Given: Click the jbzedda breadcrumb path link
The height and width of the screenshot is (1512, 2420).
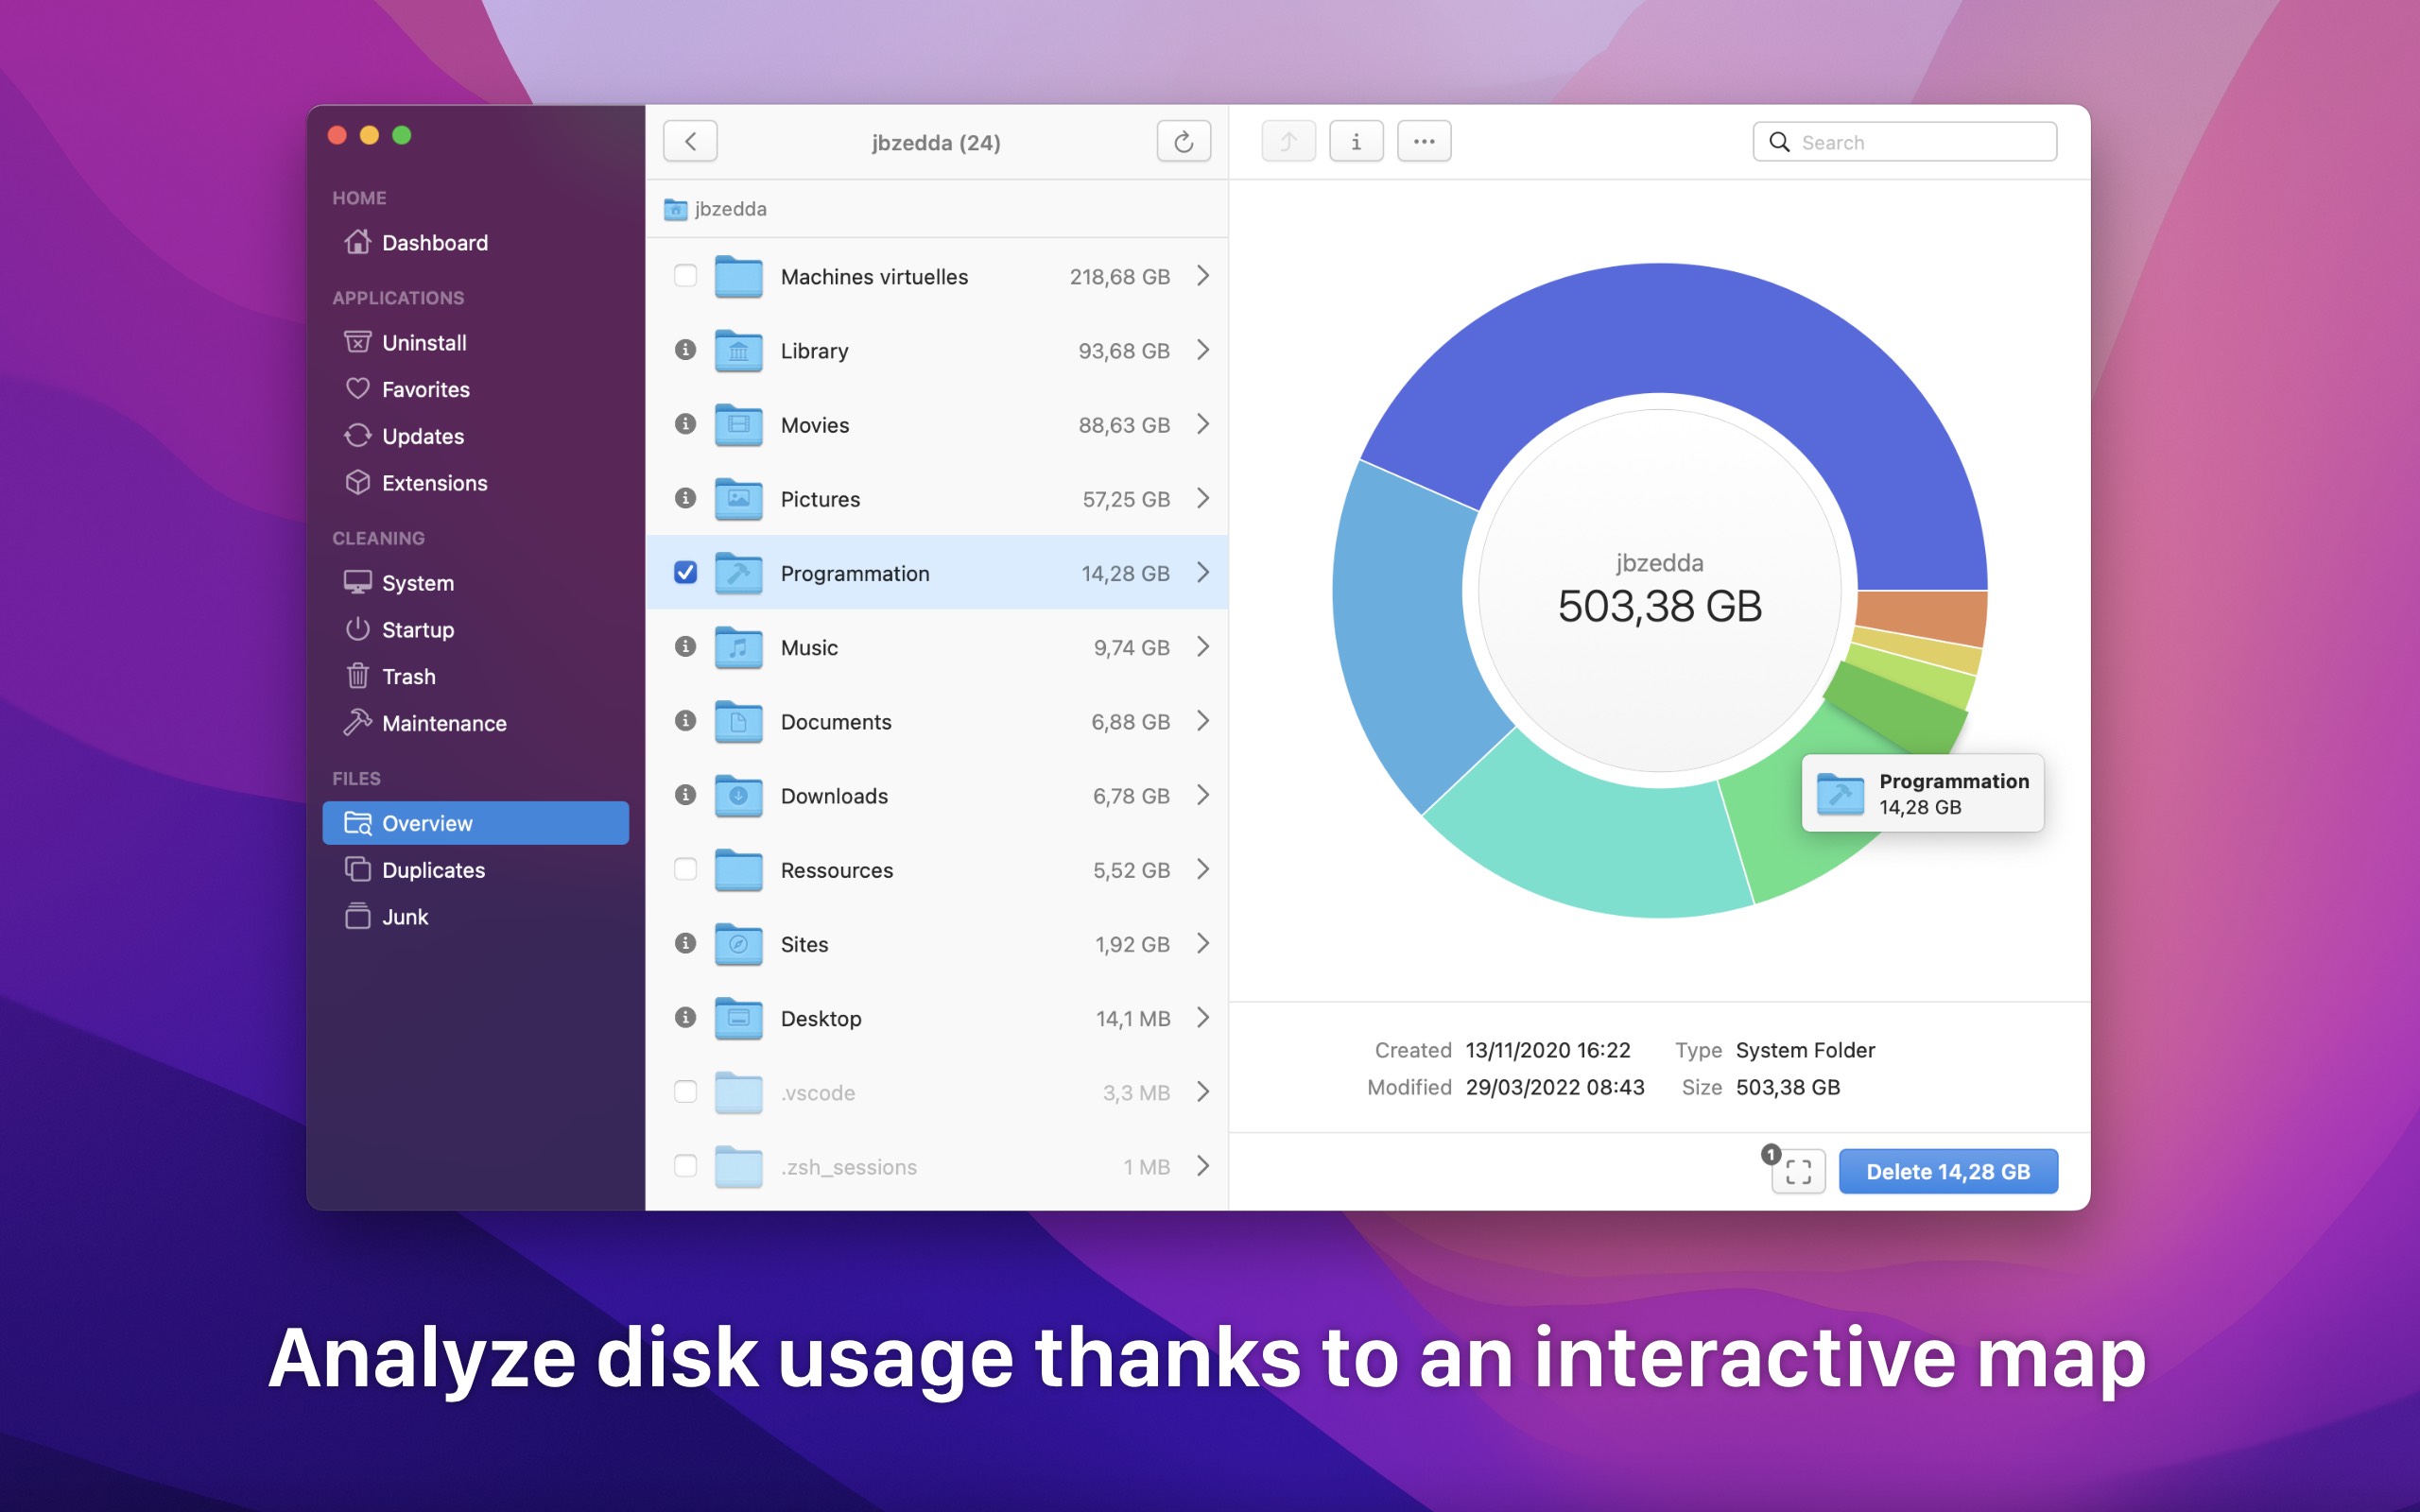Looking at the screenshot, I should tap(729, 209).
